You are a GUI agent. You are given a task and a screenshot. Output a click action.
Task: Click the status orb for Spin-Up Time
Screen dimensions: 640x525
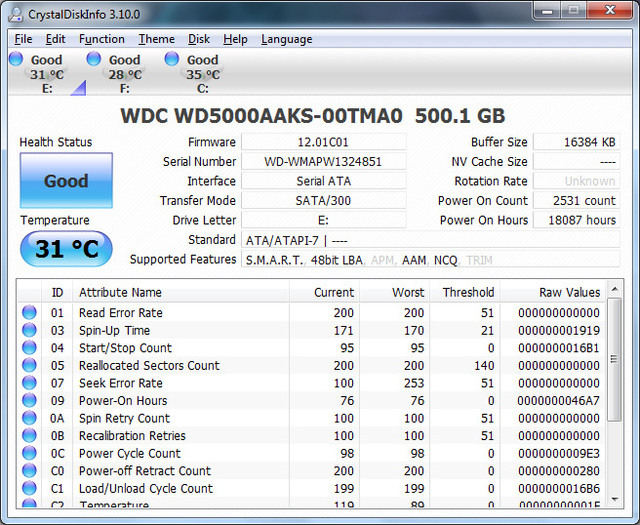pyautogui.click(x=29, y=330)
